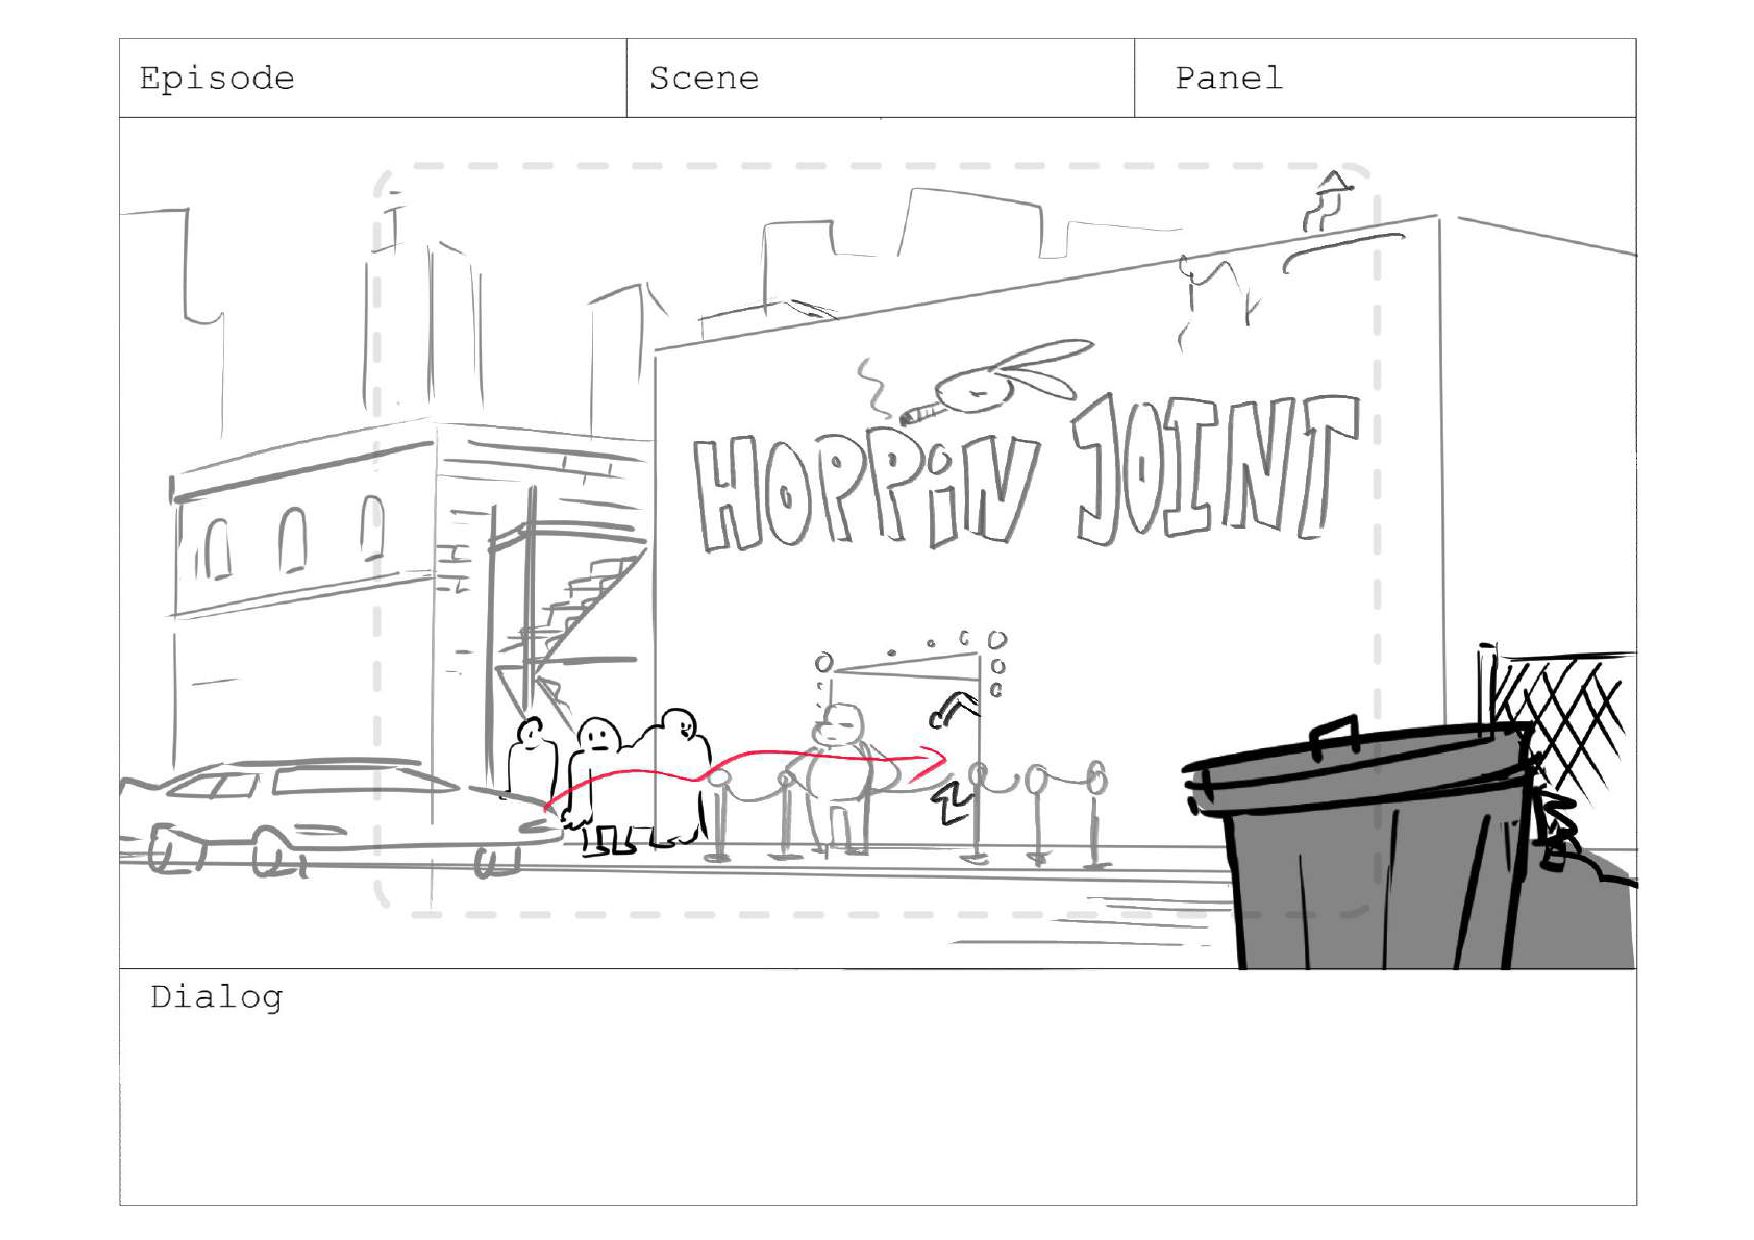Click the Episode field label
The height and width of the screenshot is (1240, 1754).
click(217, 79)
